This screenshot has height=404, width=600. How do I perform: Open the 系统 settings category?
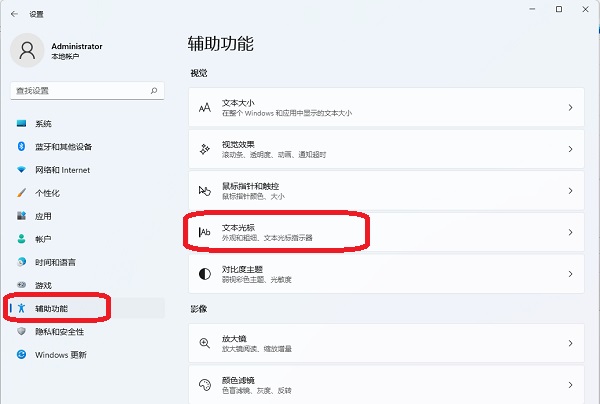43,123
